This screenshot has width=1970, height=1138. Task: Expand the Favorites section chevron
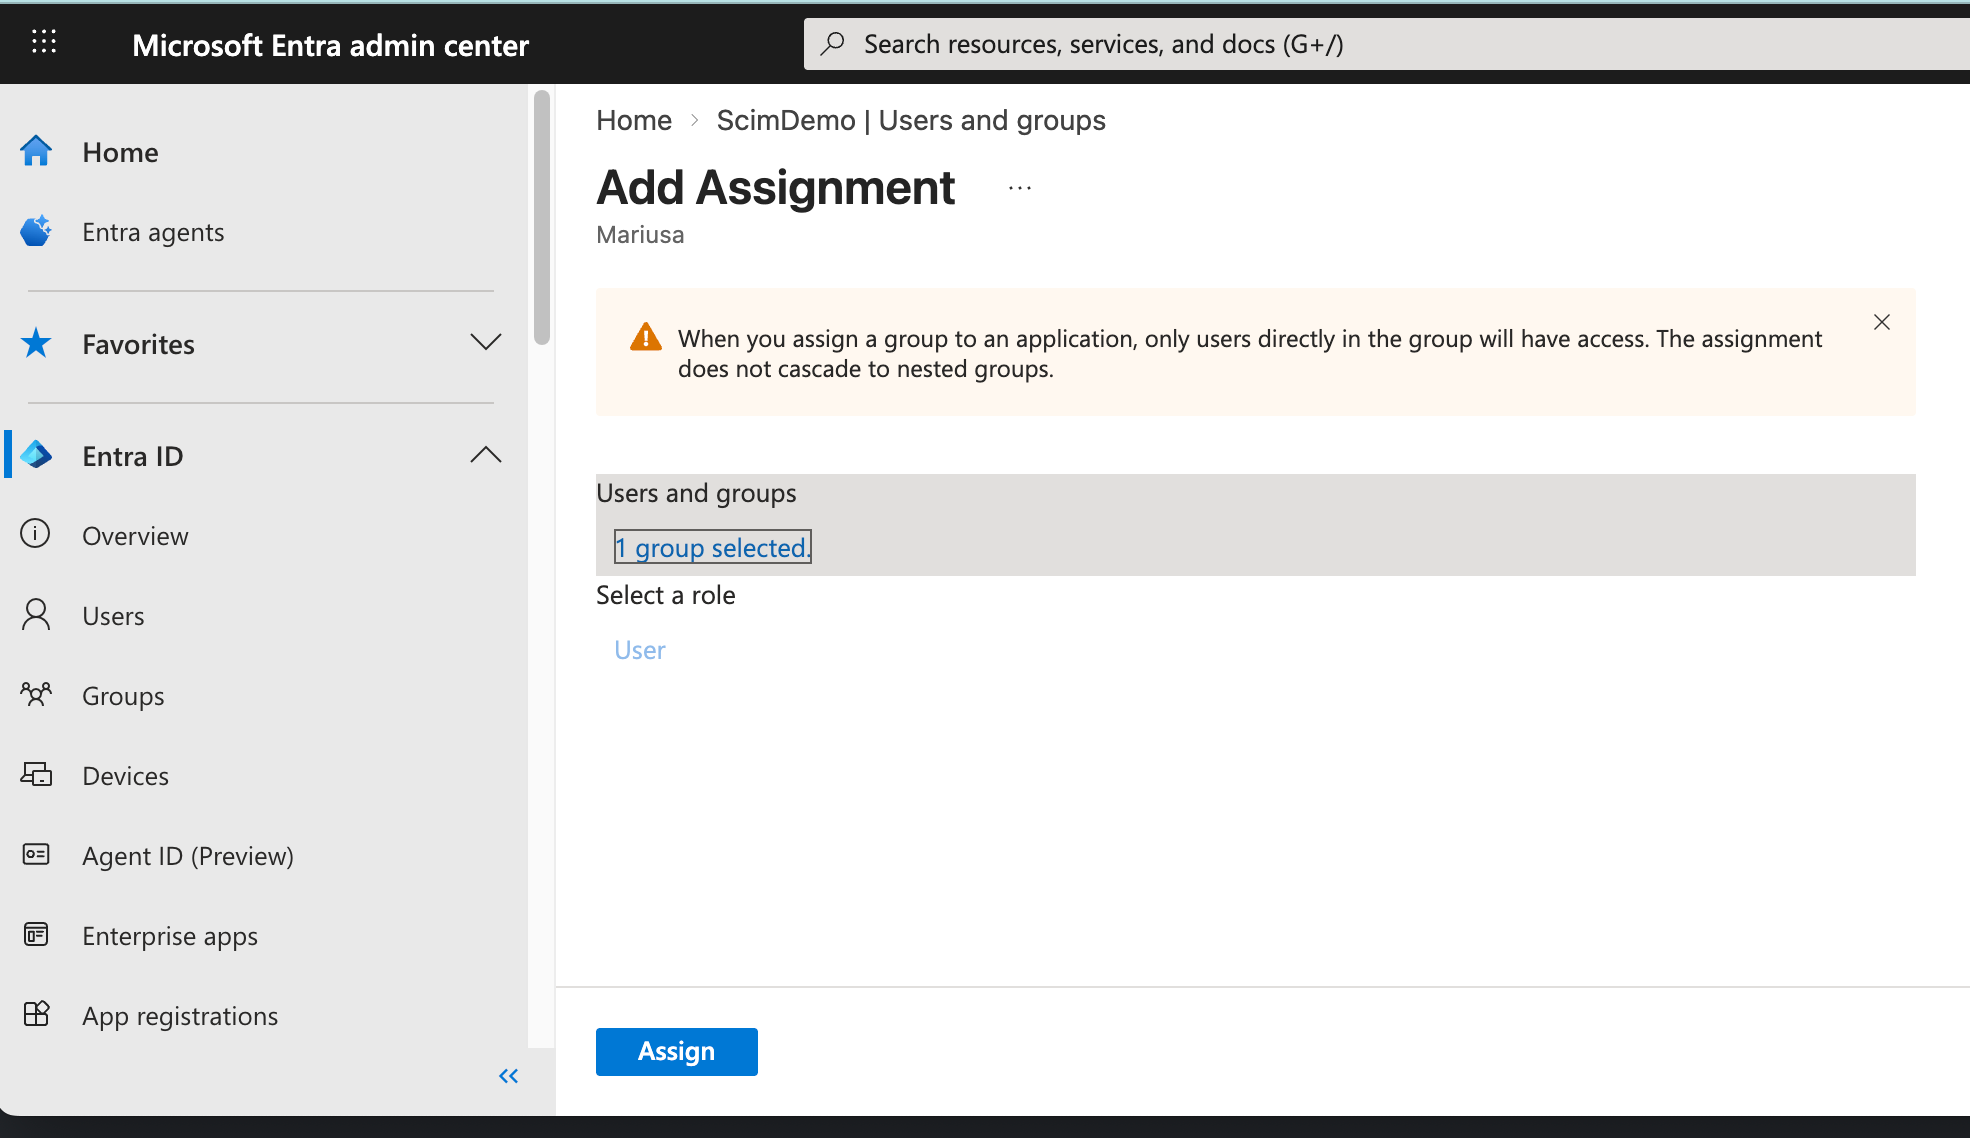(x=486, y=342)
